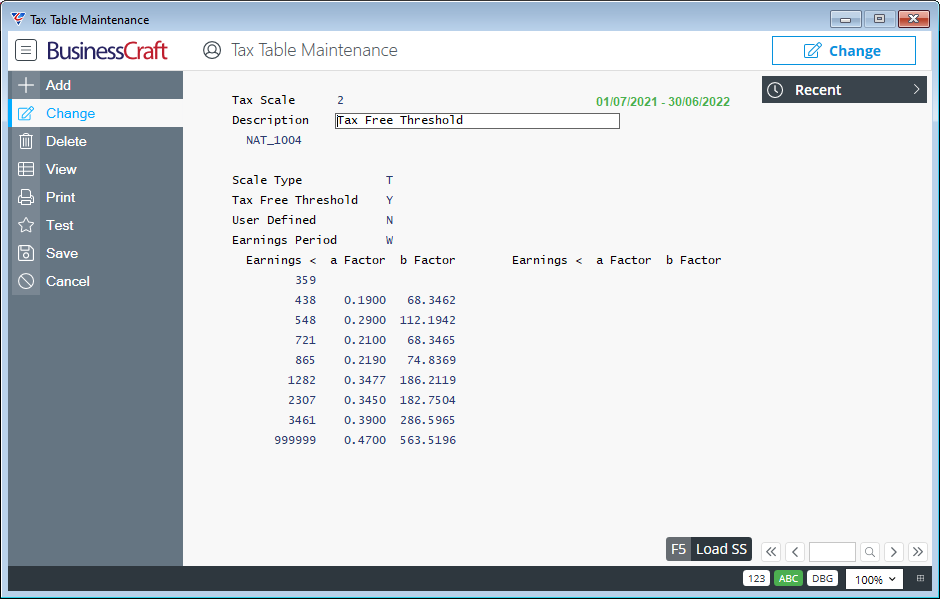The height and width of the screenshot is (599, 940).
Task: Click the Cancel circle-slash icon
Action: point(26,281)
